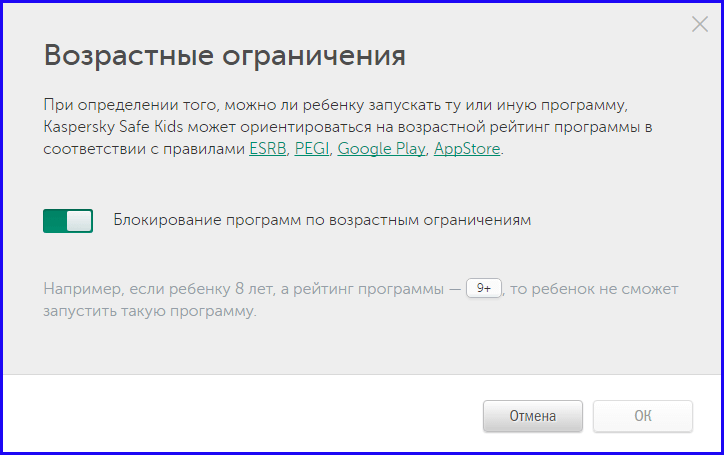This screenshot has height=455, width=724.
Task: Click the phrase 'в соответствии с правилами'
Action: [144, 149]
